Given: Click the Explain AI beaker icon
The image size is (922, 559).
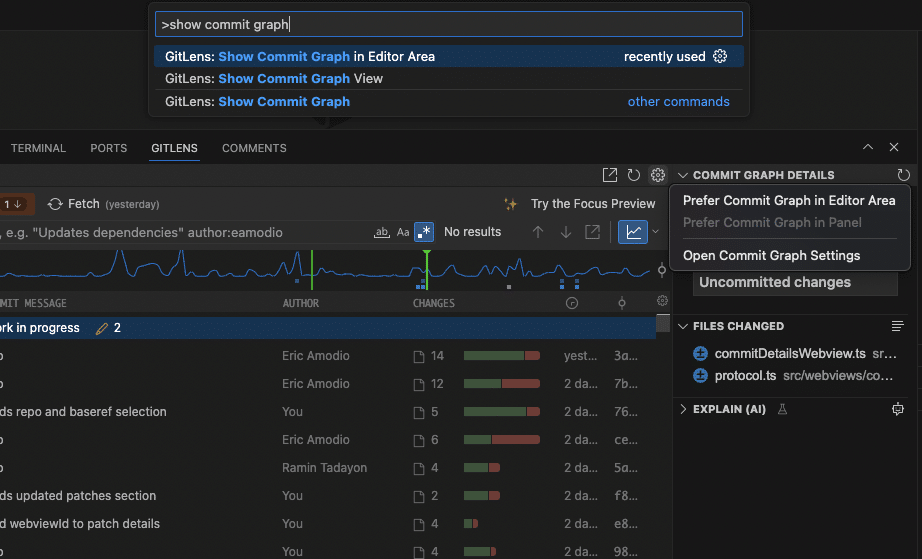Looking at the screenshot, I should 783,409.
